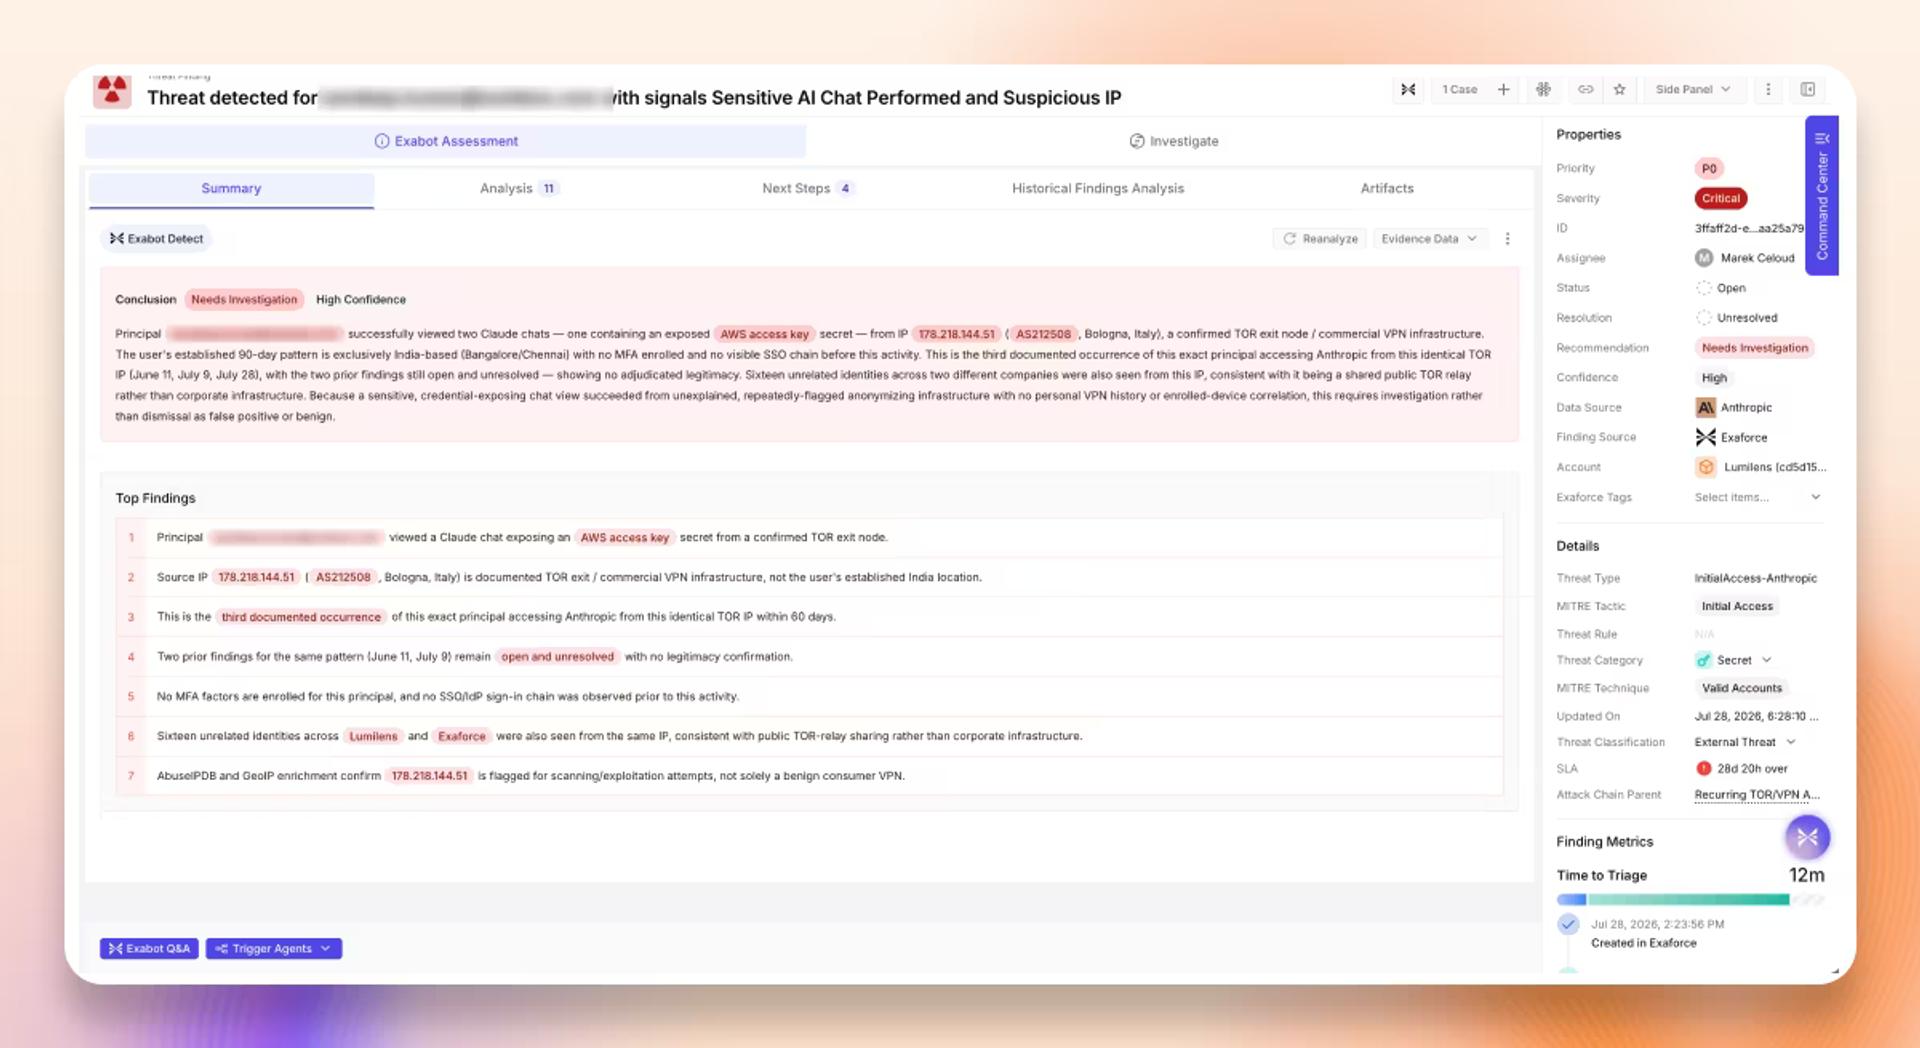Select the Summary tab
1920x1048 pixels.
231,188
